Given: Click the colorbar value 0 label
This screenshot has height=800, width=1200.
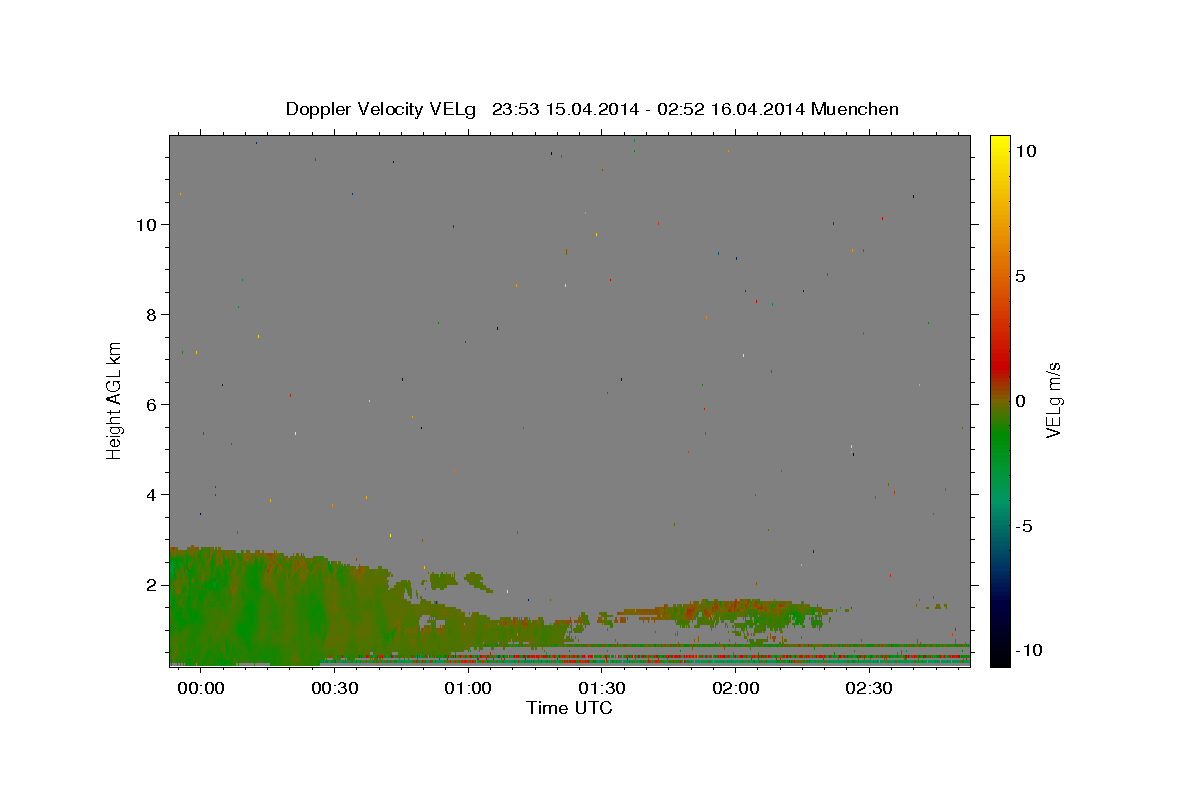Looking at the screenshot, I should point(1020,401).
